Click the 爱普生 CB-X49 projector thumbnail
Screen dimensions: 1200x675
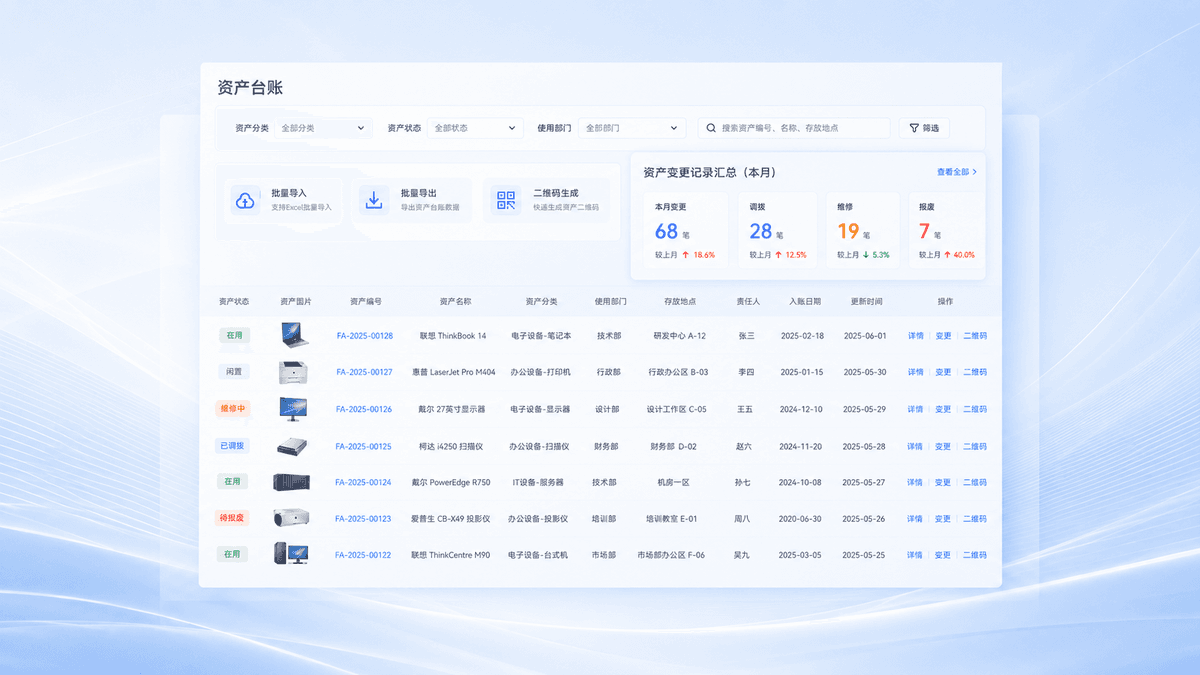pos(292,518)
